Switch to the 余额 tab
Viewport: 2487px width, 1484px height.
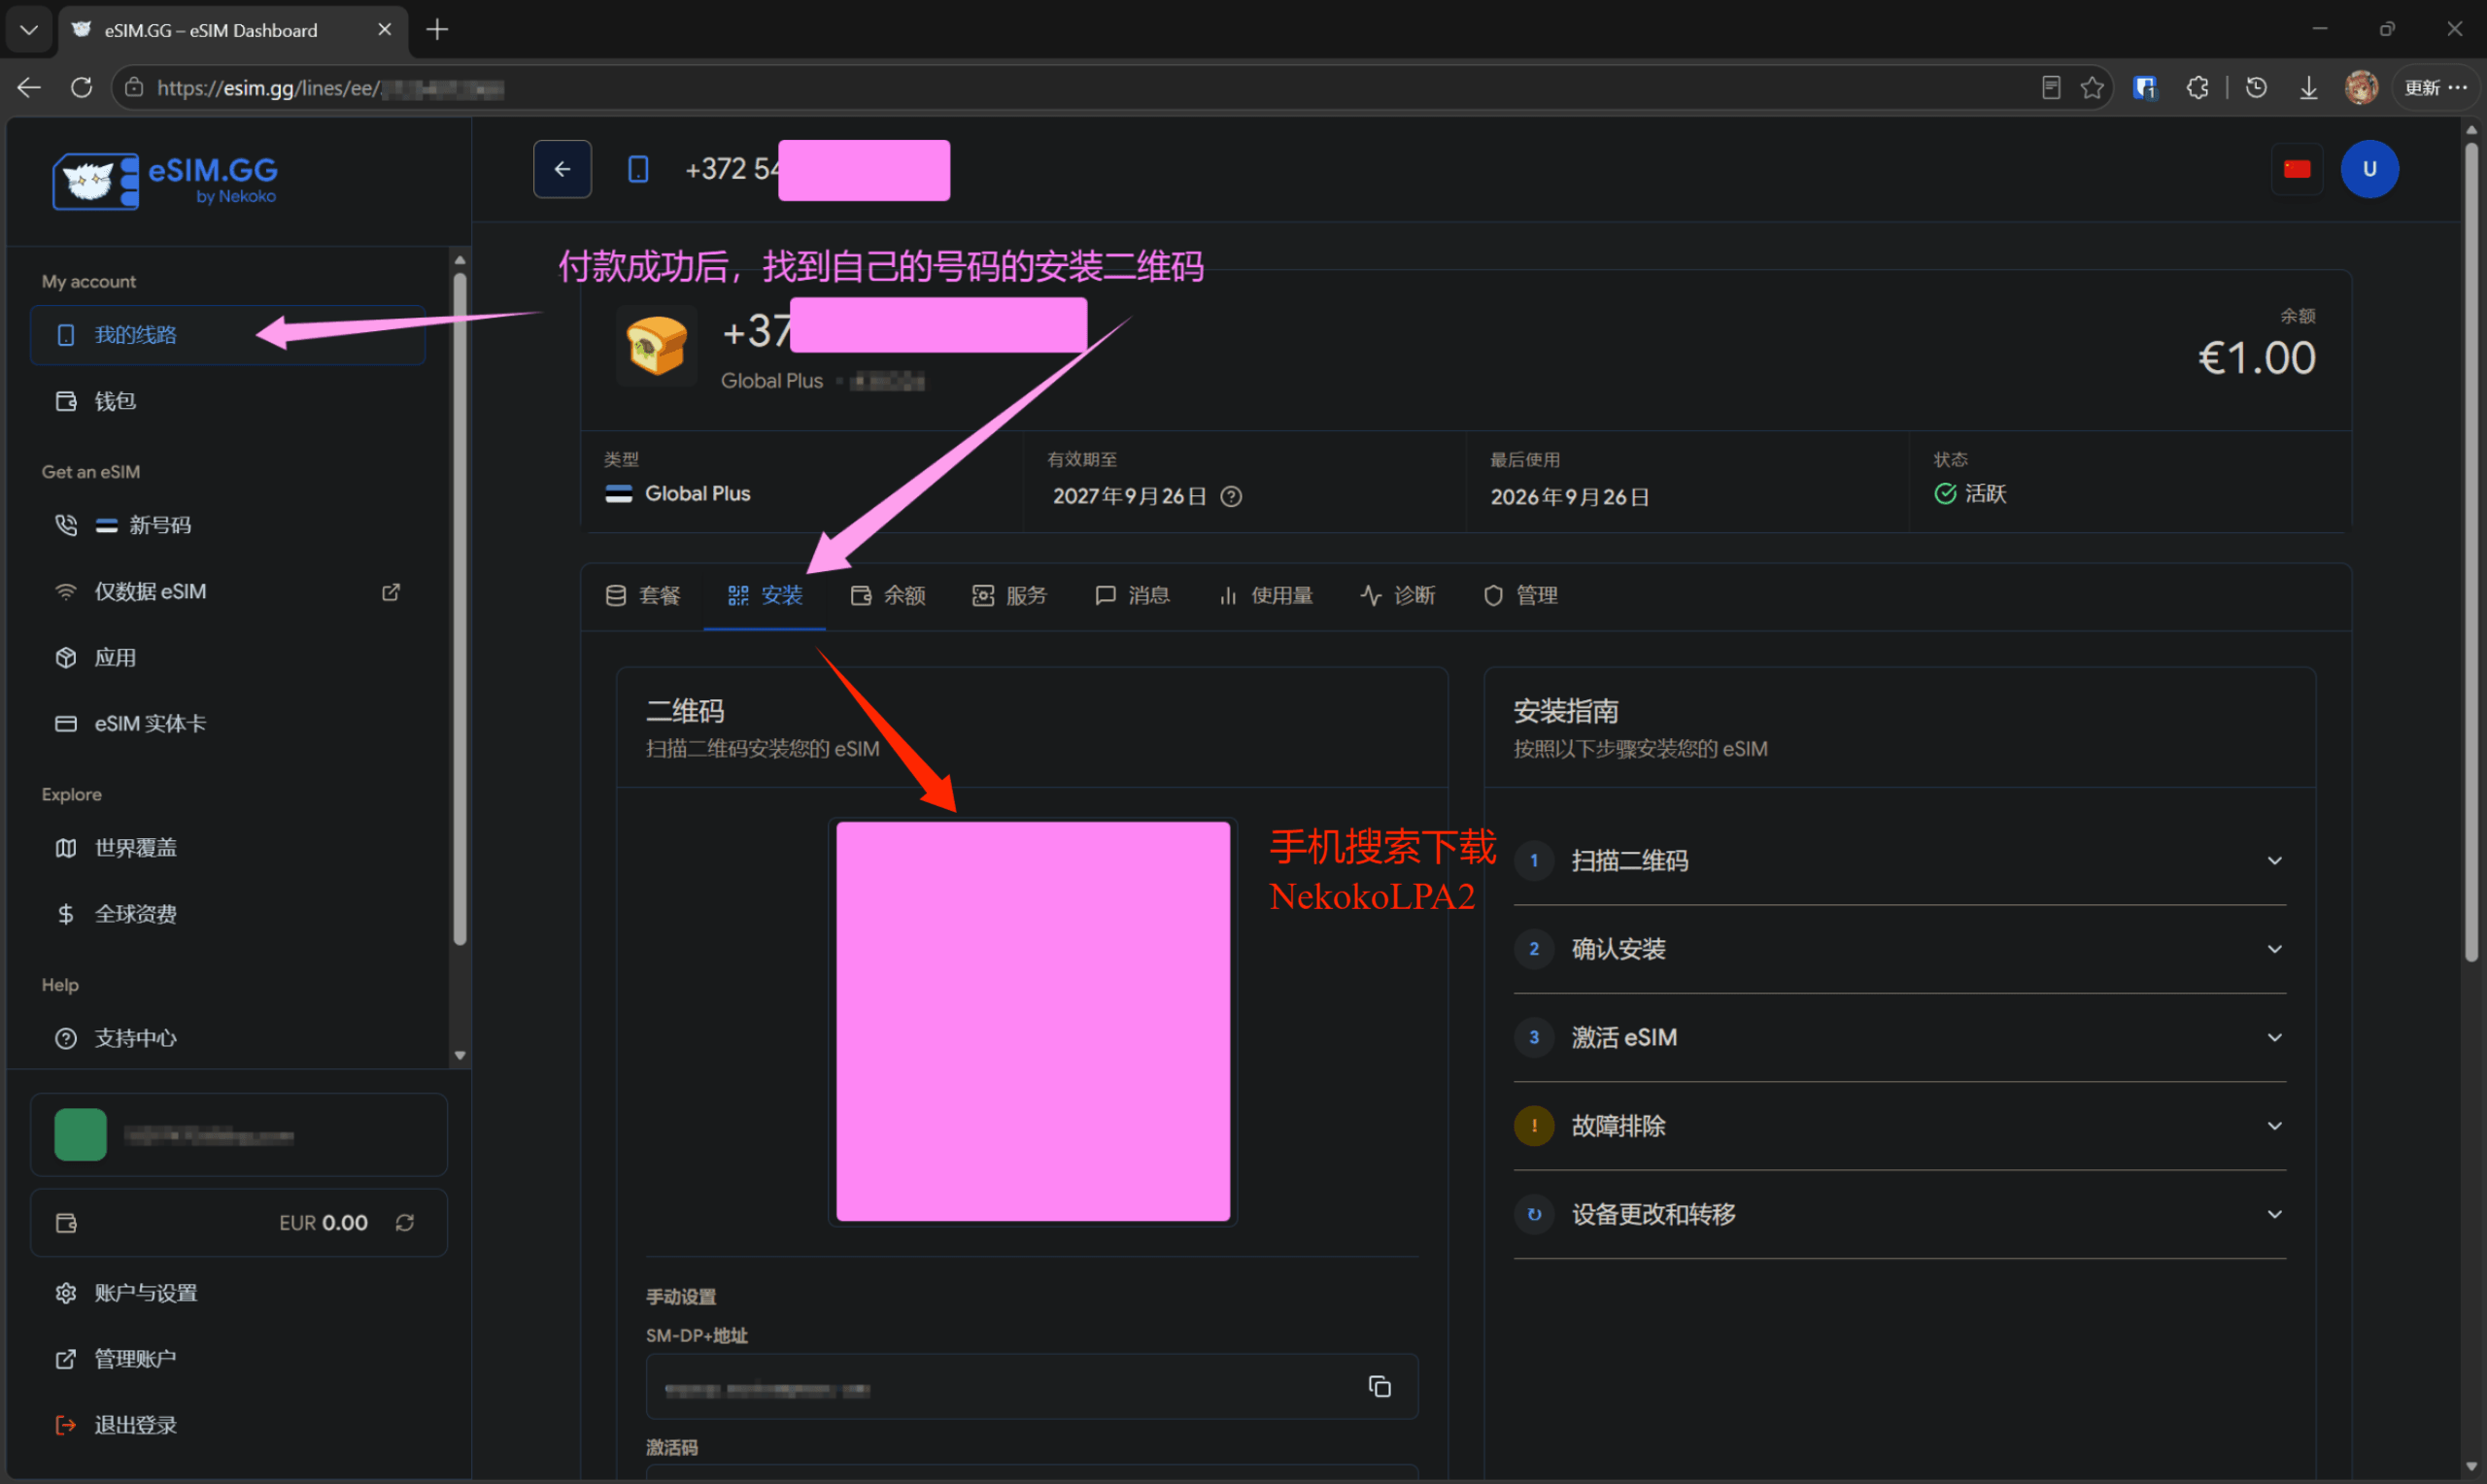point(888,596)
